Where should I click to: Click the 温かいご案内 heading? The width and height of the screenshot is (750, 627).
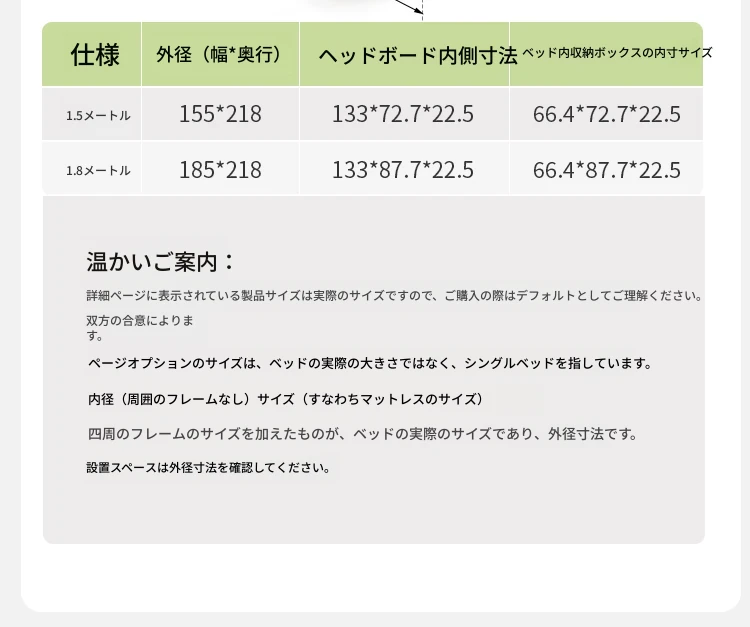[x=160, y=263]
